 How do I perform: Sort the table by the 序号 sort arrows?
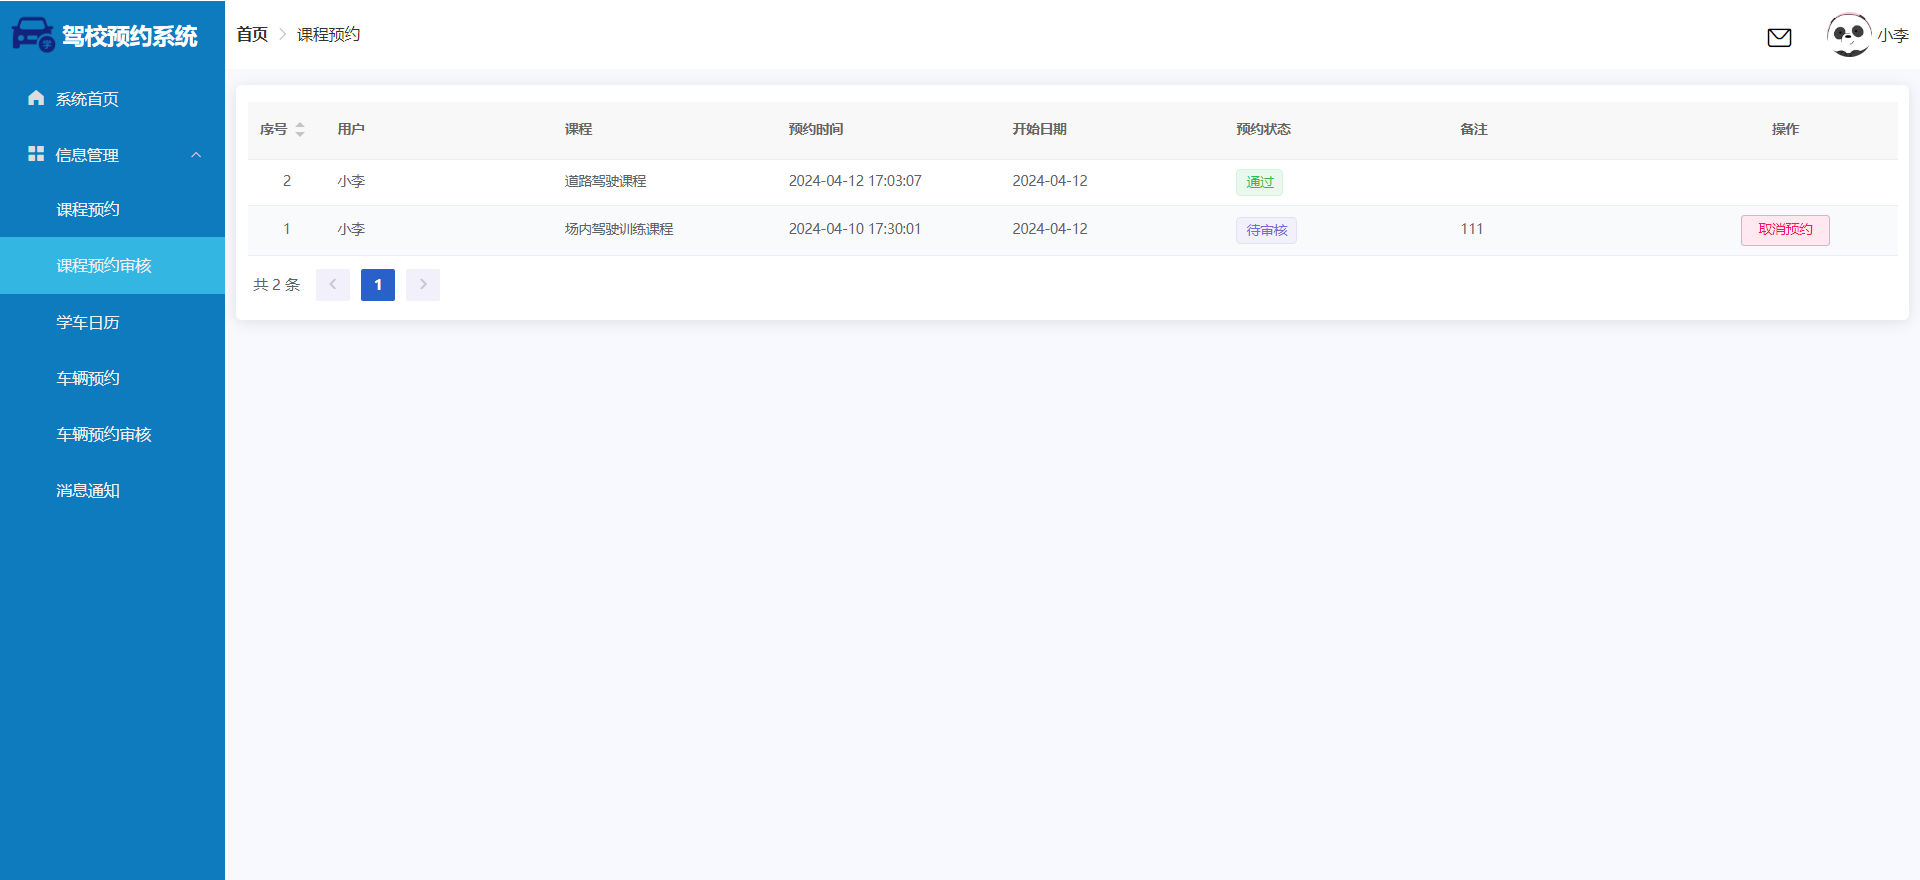pyautogui.click(x=300, y=130)
